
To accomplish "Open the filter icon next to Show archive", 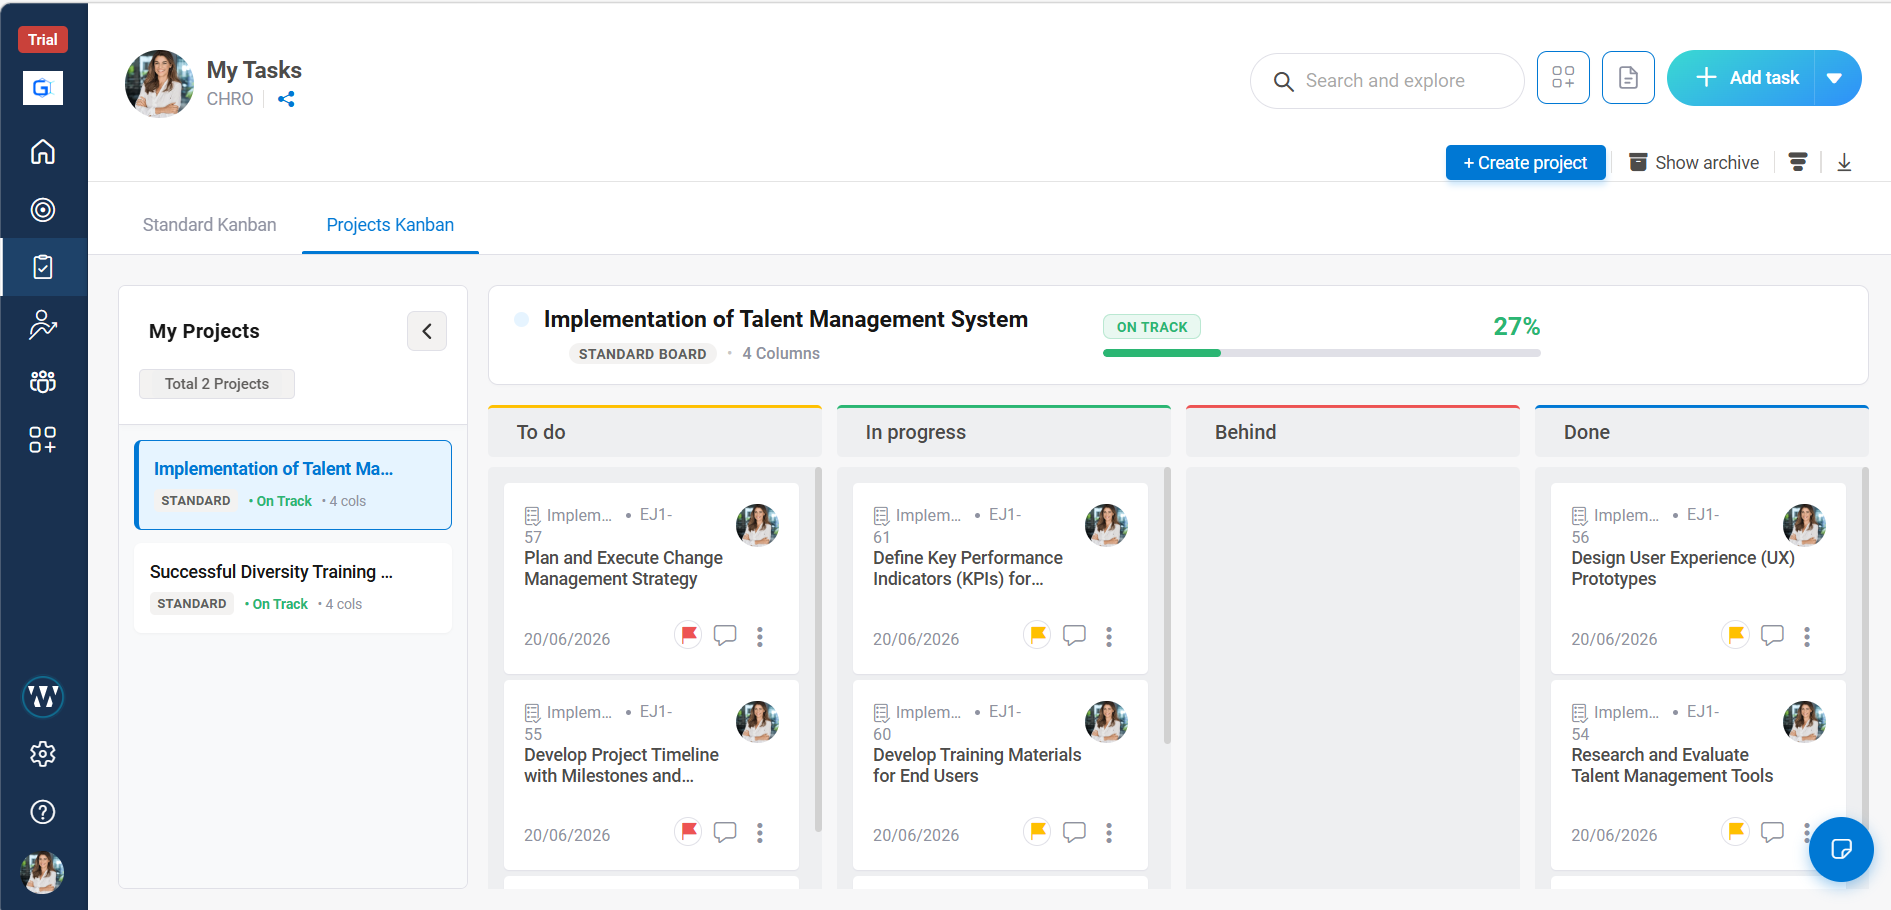I will pyautogui.click(x=1797, y=162).
